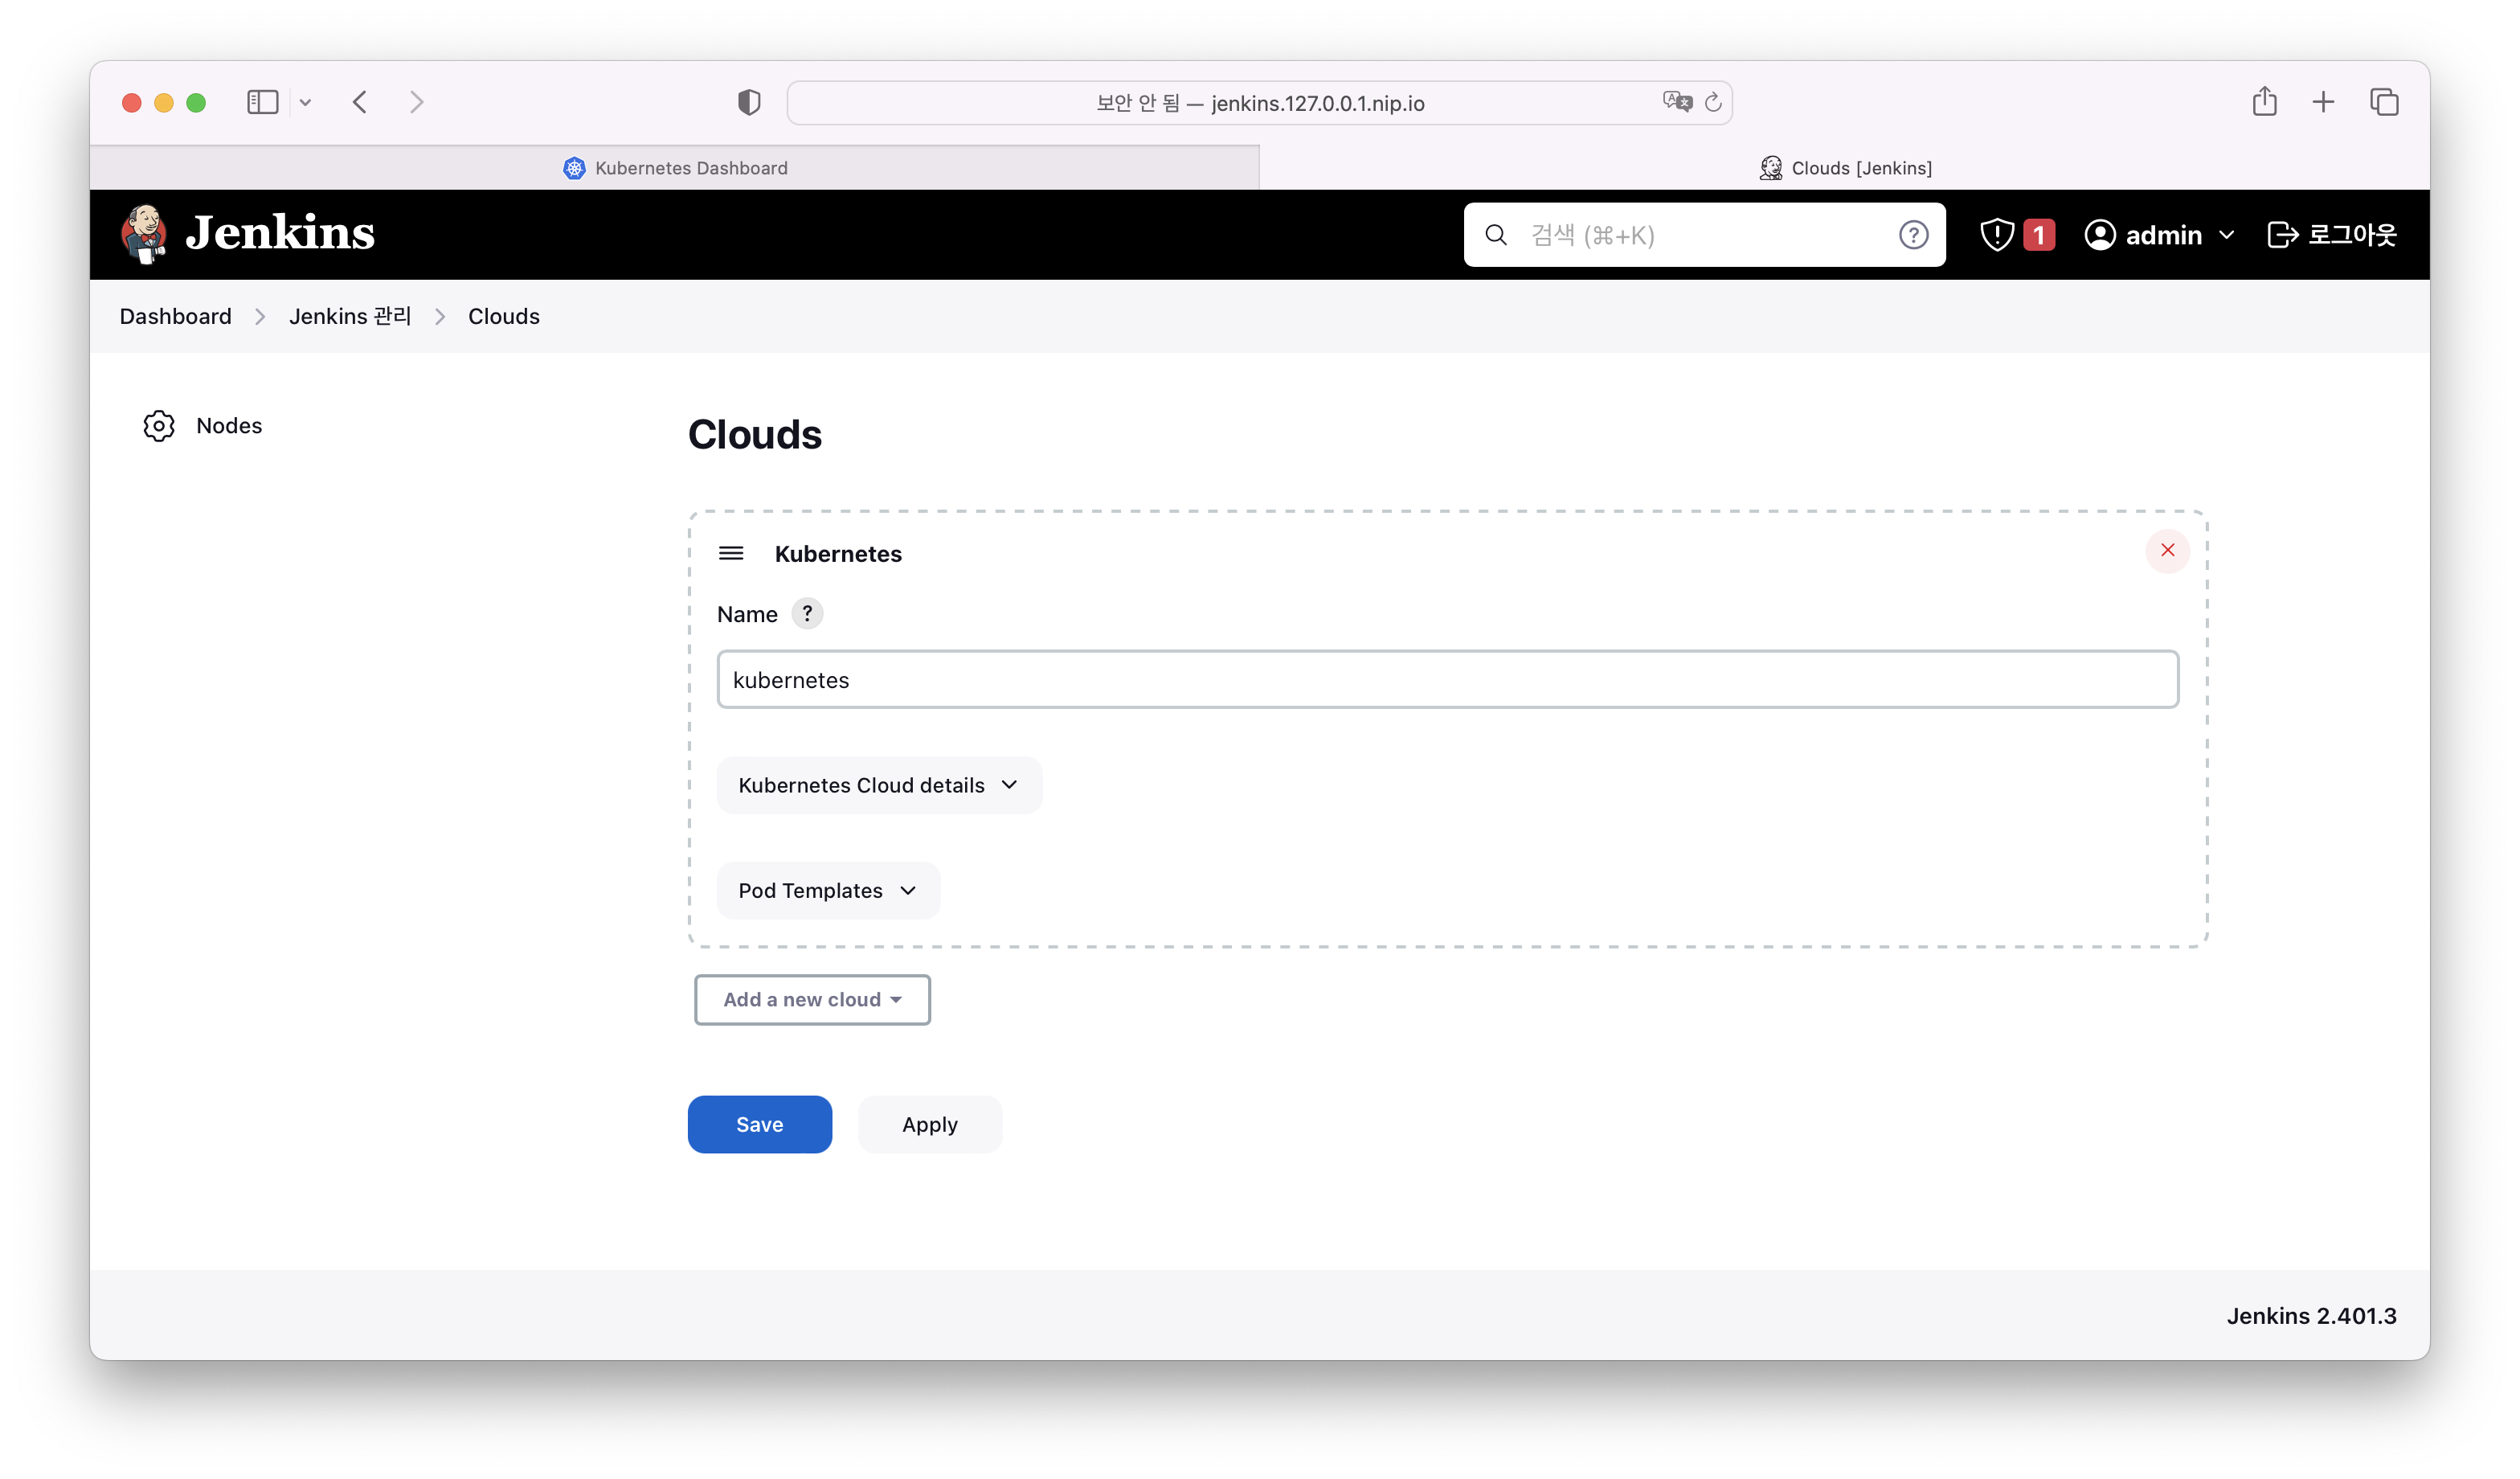
Task: Go to Dashboard breadcrumb
Action: click(175, 316)
